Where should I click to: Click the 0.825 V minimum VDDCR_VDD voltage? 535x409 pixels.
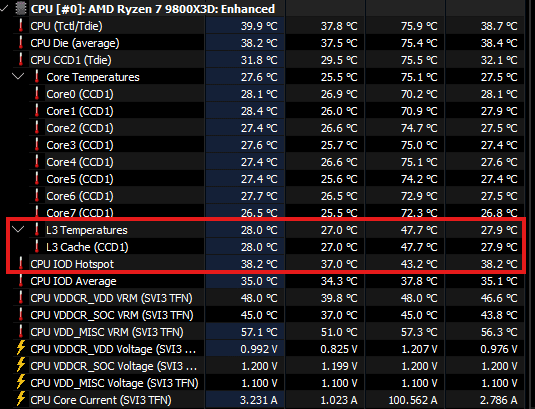tap(339, 349)
